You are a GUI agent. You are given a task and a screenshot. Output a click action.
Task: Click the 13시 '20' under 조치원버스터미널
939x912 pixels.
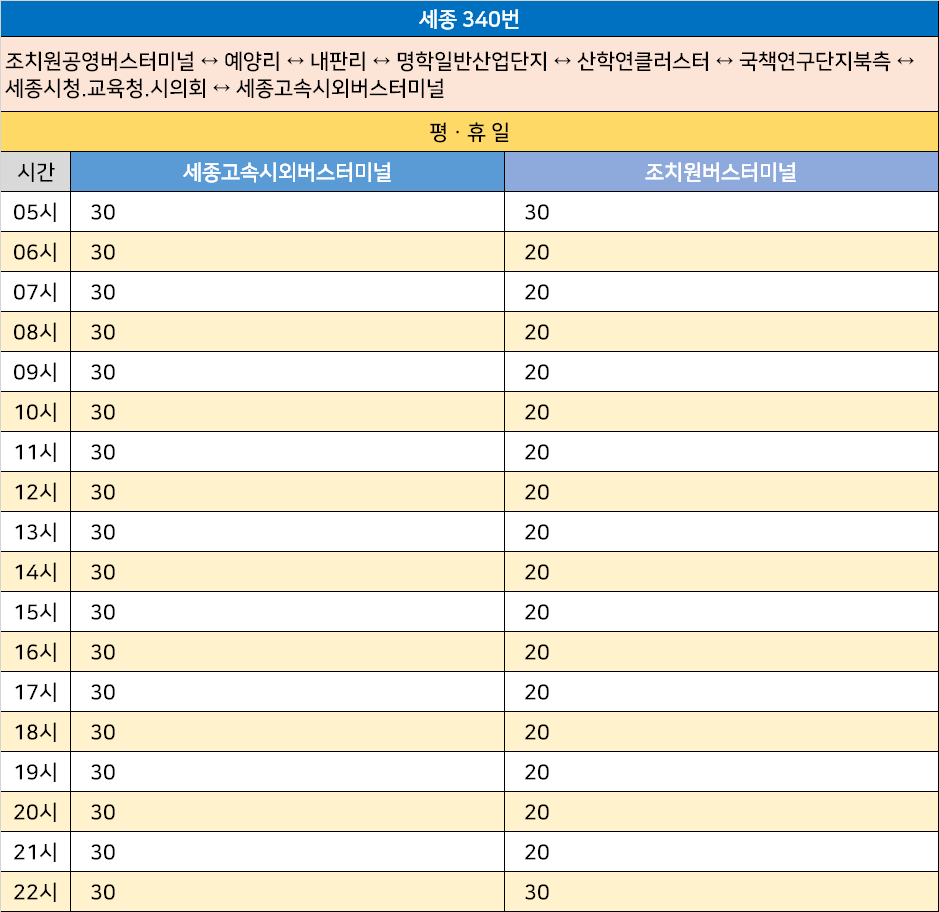click(x=537, y=532)
